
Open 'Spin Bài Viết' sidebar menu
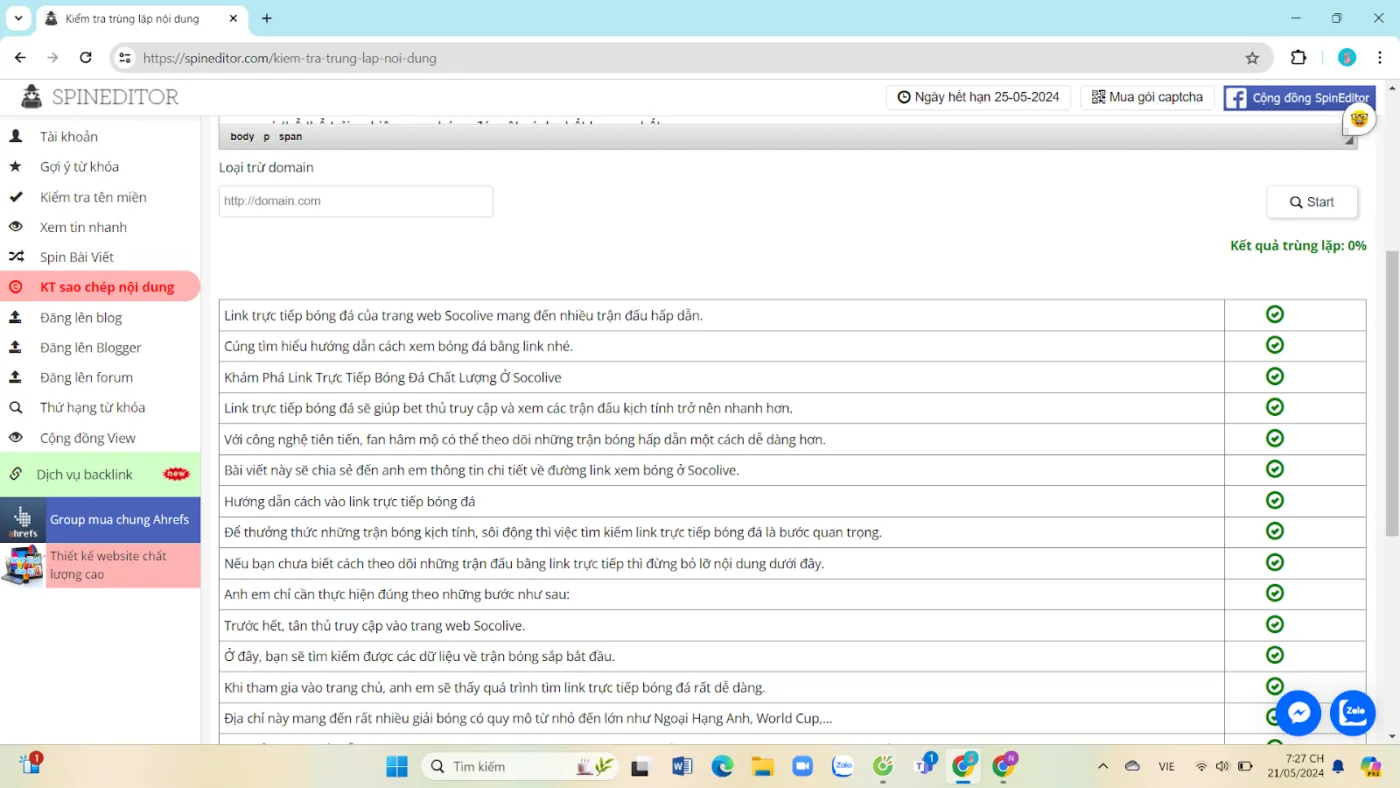click(x=77, y=257)
